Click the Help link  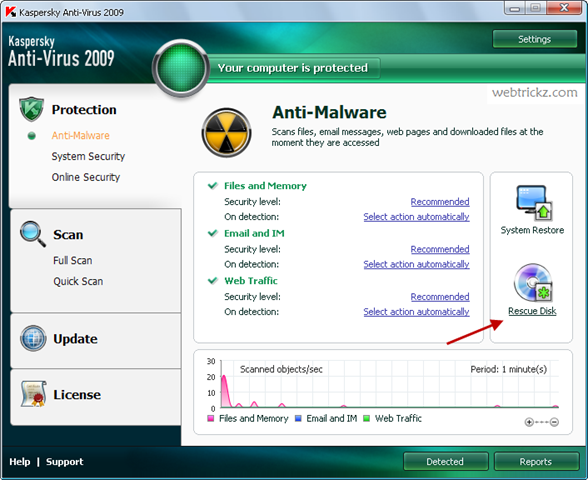(20, 462)
